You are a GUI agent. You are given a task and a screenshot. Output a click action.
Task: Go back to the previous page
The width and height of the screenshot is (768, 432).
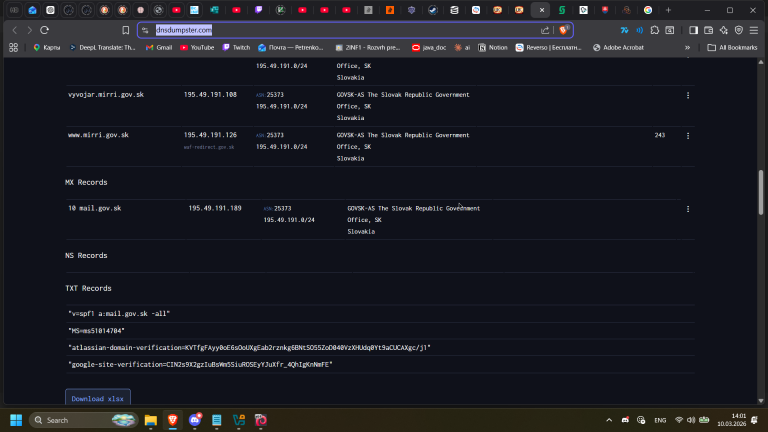15,30
